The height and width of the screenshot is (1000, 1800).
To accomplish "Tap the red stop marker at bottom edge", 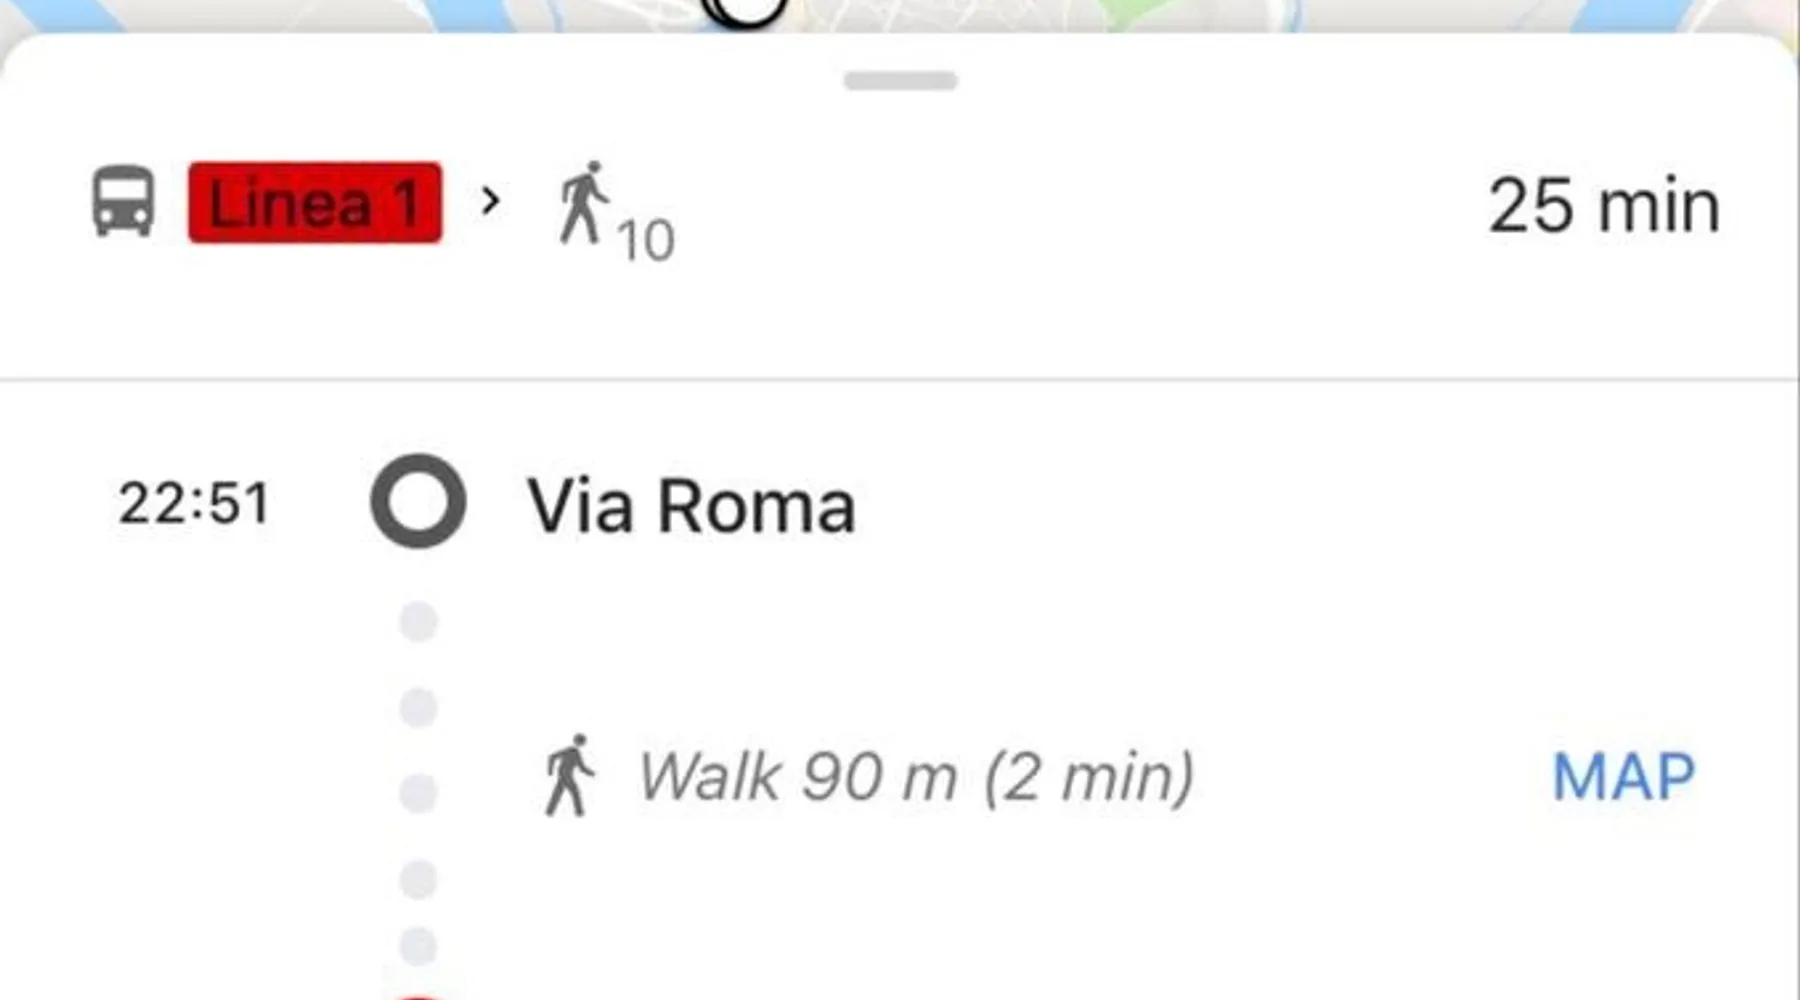I will 416,994.
